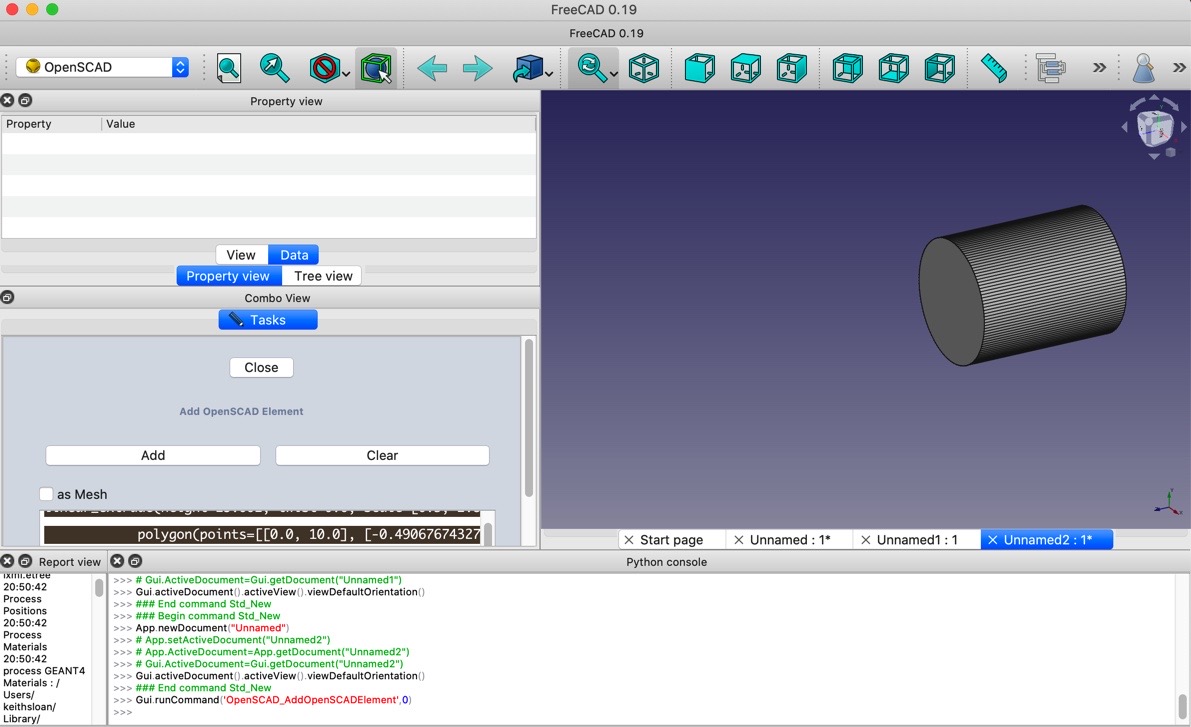Screen dimensions: 1191x727
Task: Click the Close button in Tasks panel
Action: pos(261,367)
